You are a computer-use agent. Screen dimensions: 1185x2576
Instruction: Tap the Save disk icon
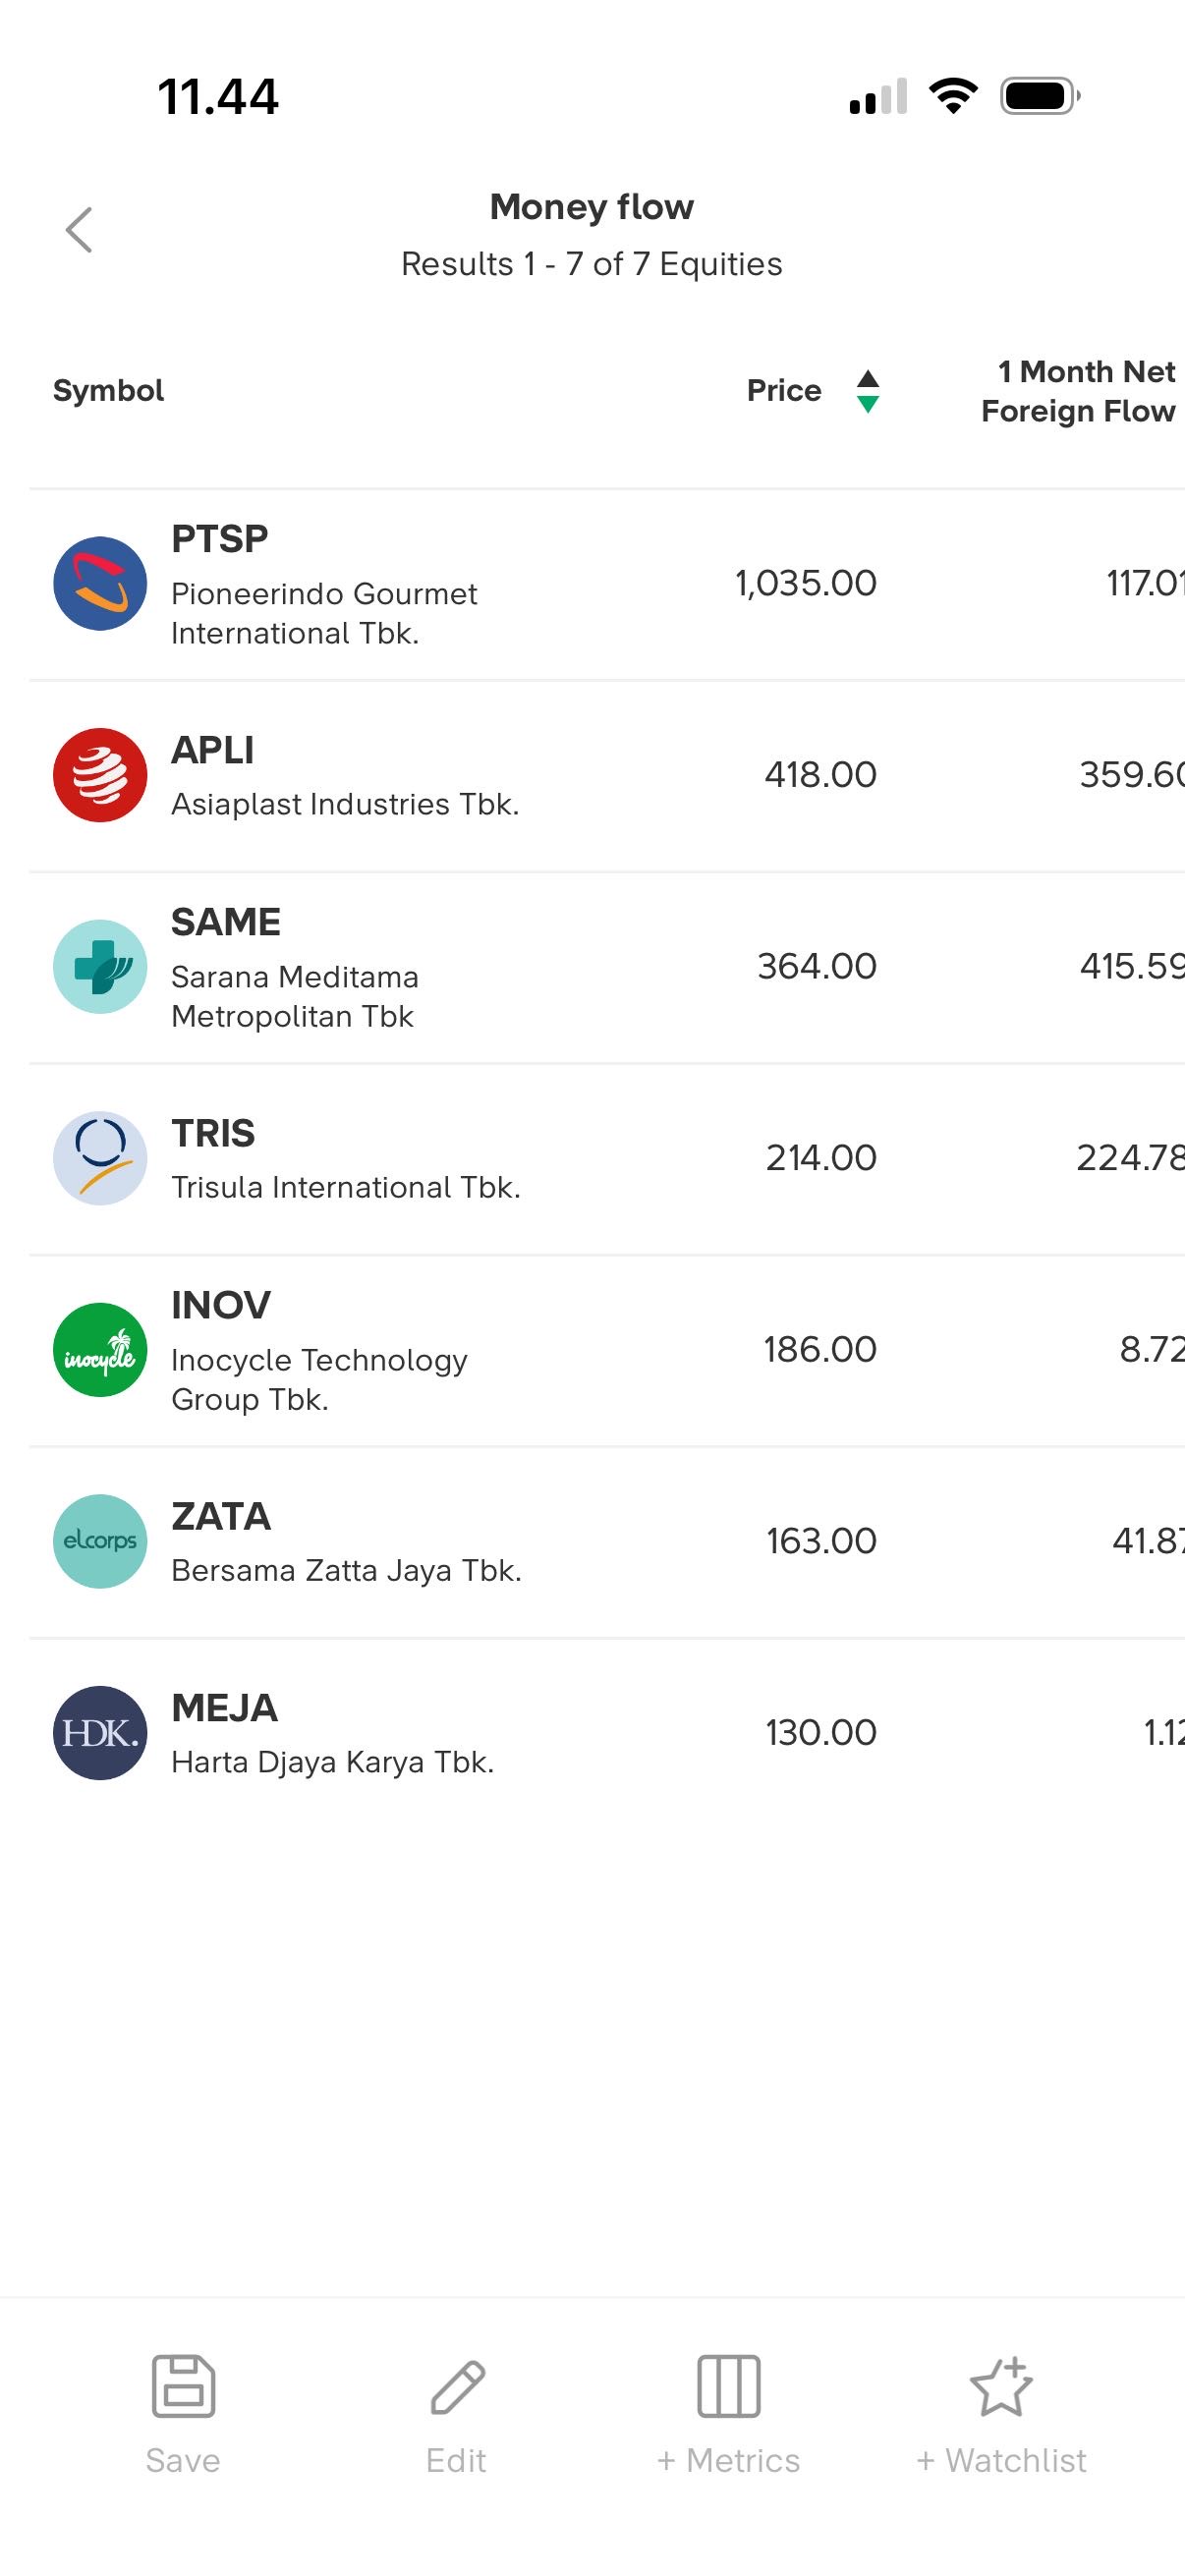click(x=183, y=2386)
